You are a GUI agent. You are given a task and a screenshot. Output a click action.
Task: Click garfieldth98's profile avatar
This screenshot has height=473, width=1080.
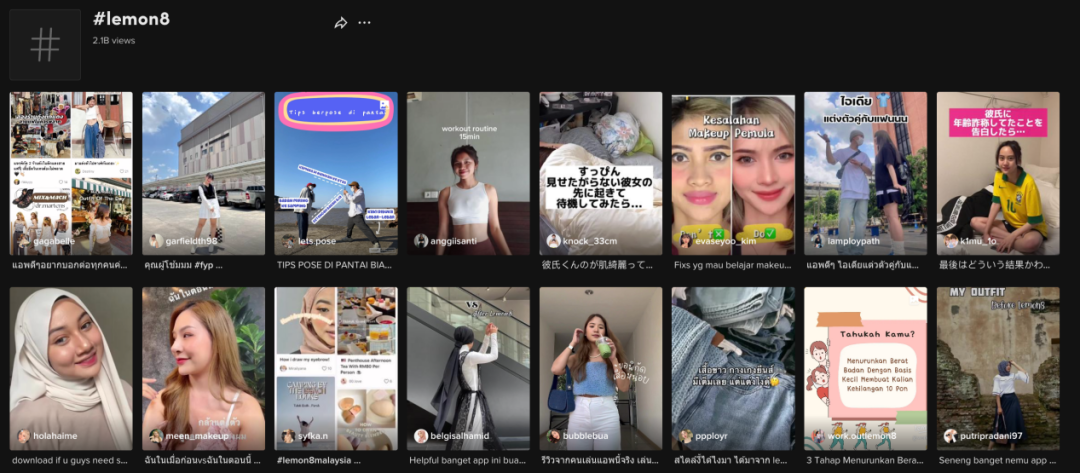pyautogui.click(x=155, y=241)
